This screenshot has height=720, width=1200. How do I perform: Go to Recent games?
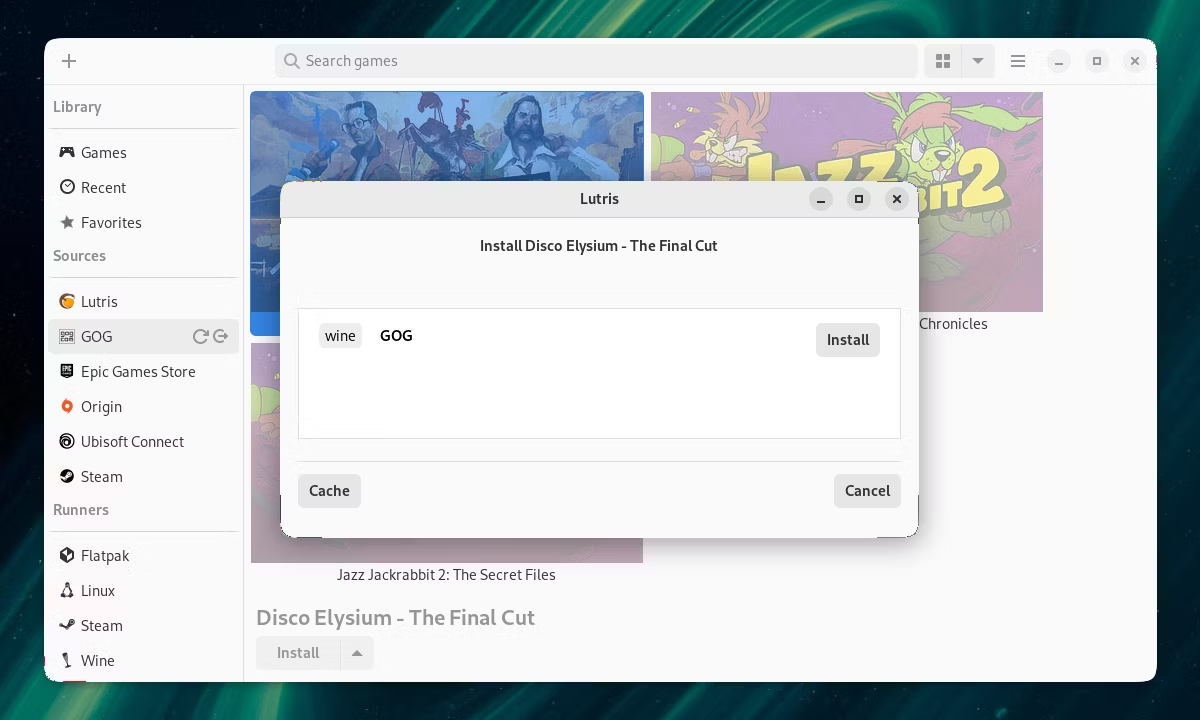103,188
